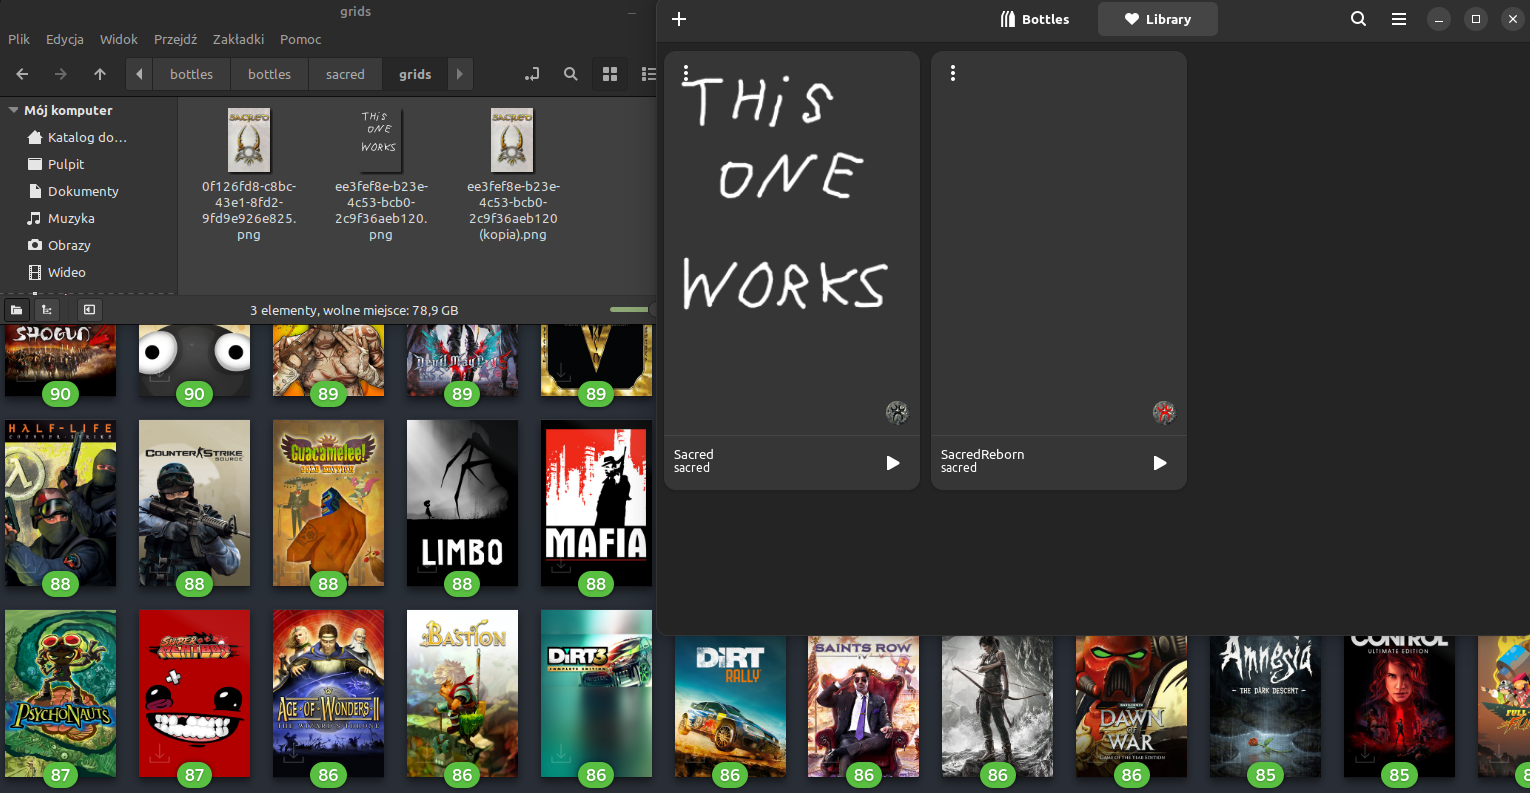Go forward in the file manager
The image size is (1530, 793).
[x=61, y=74]
